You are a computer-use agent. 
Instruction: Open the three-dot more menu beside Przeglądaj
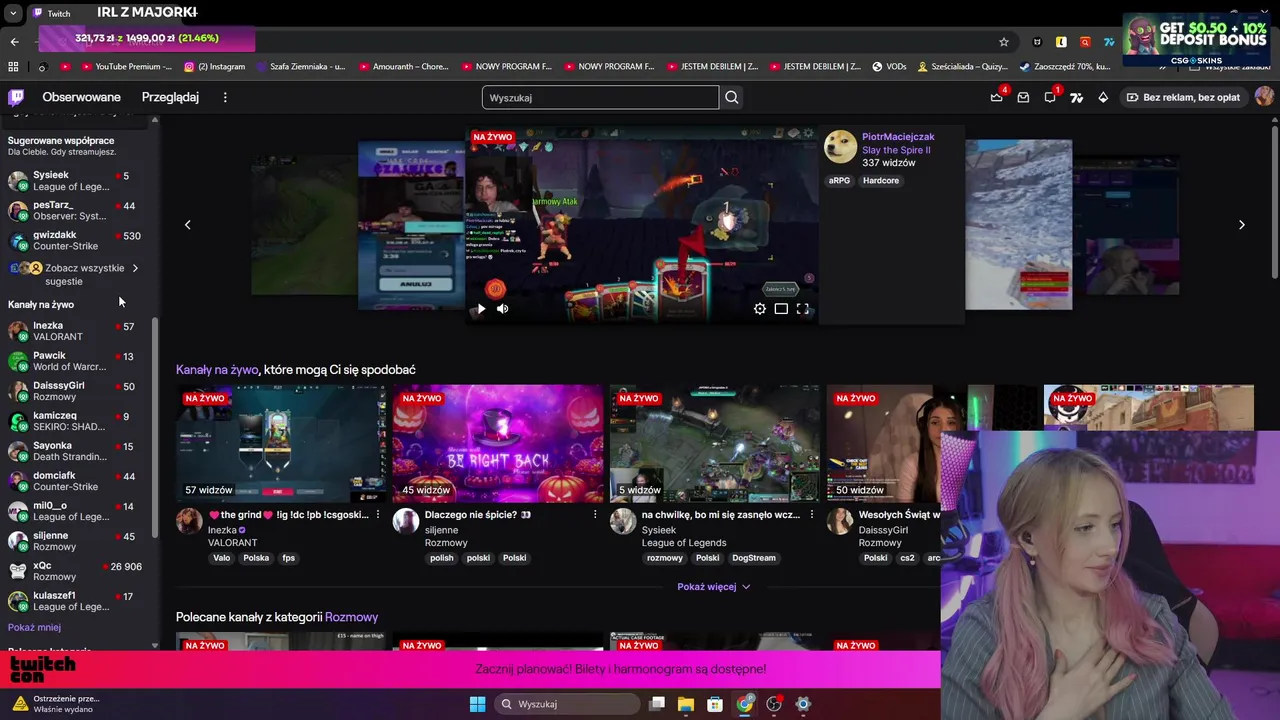click(x=225, y=97)
